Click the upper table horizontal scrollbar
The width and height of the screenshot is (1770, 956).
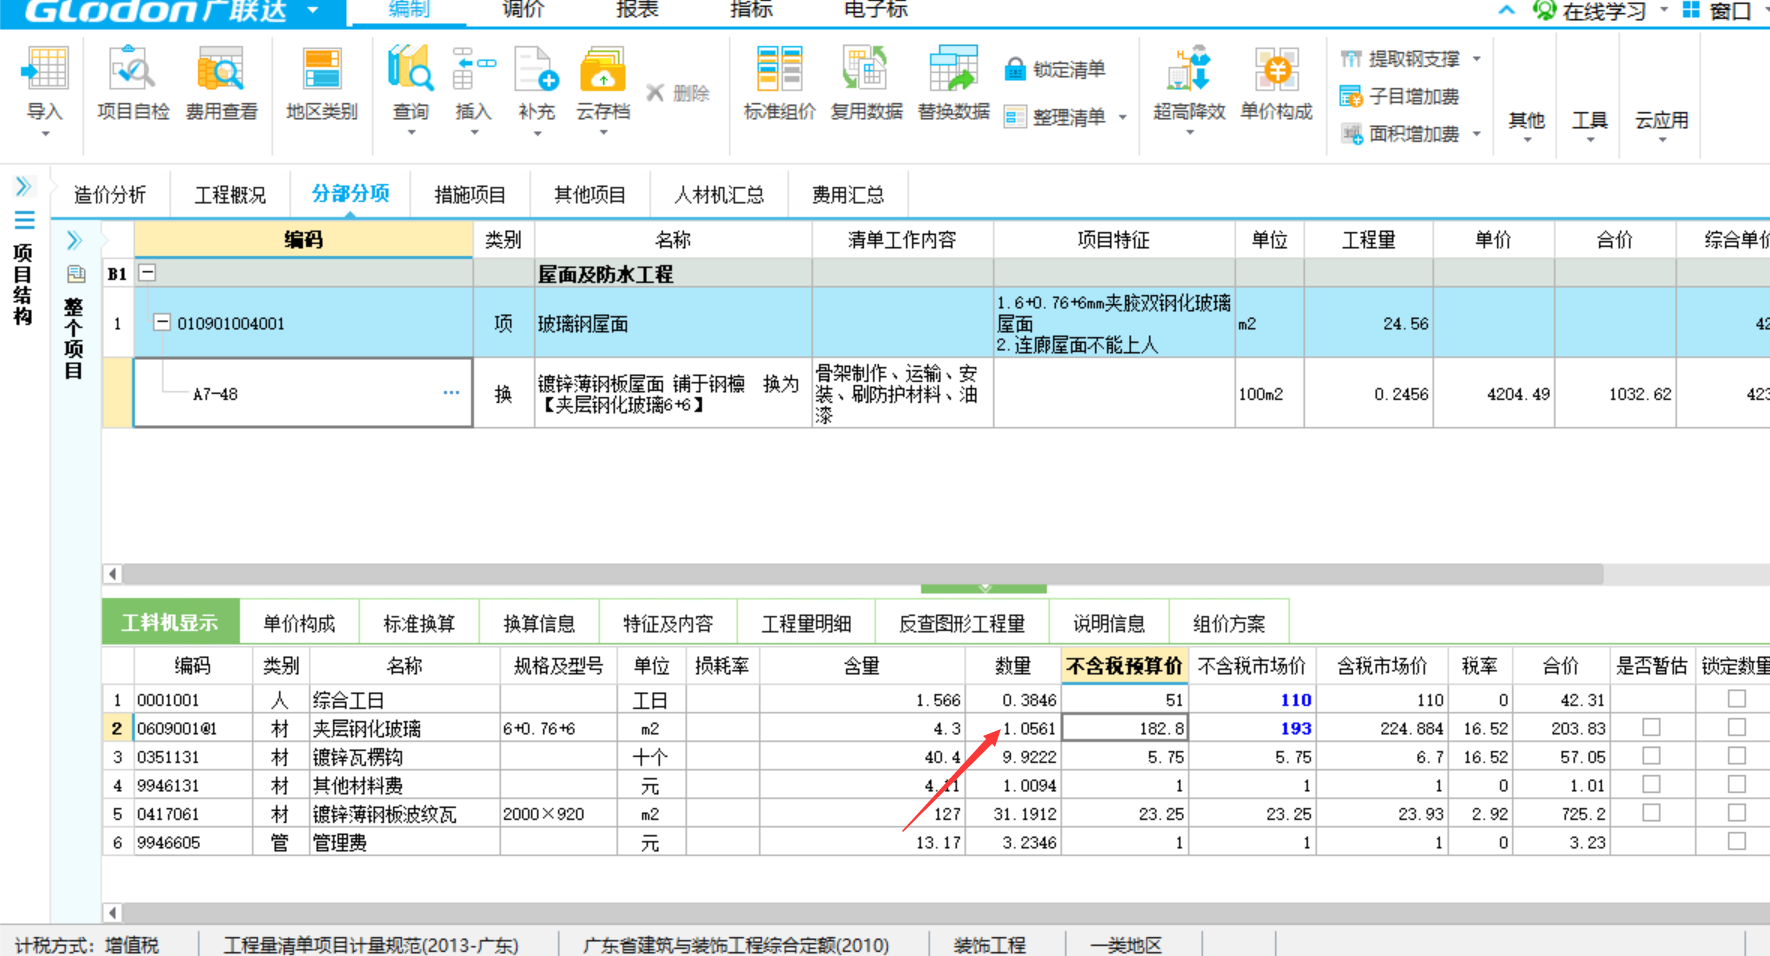pyautogui.click(x=863, y=574)
